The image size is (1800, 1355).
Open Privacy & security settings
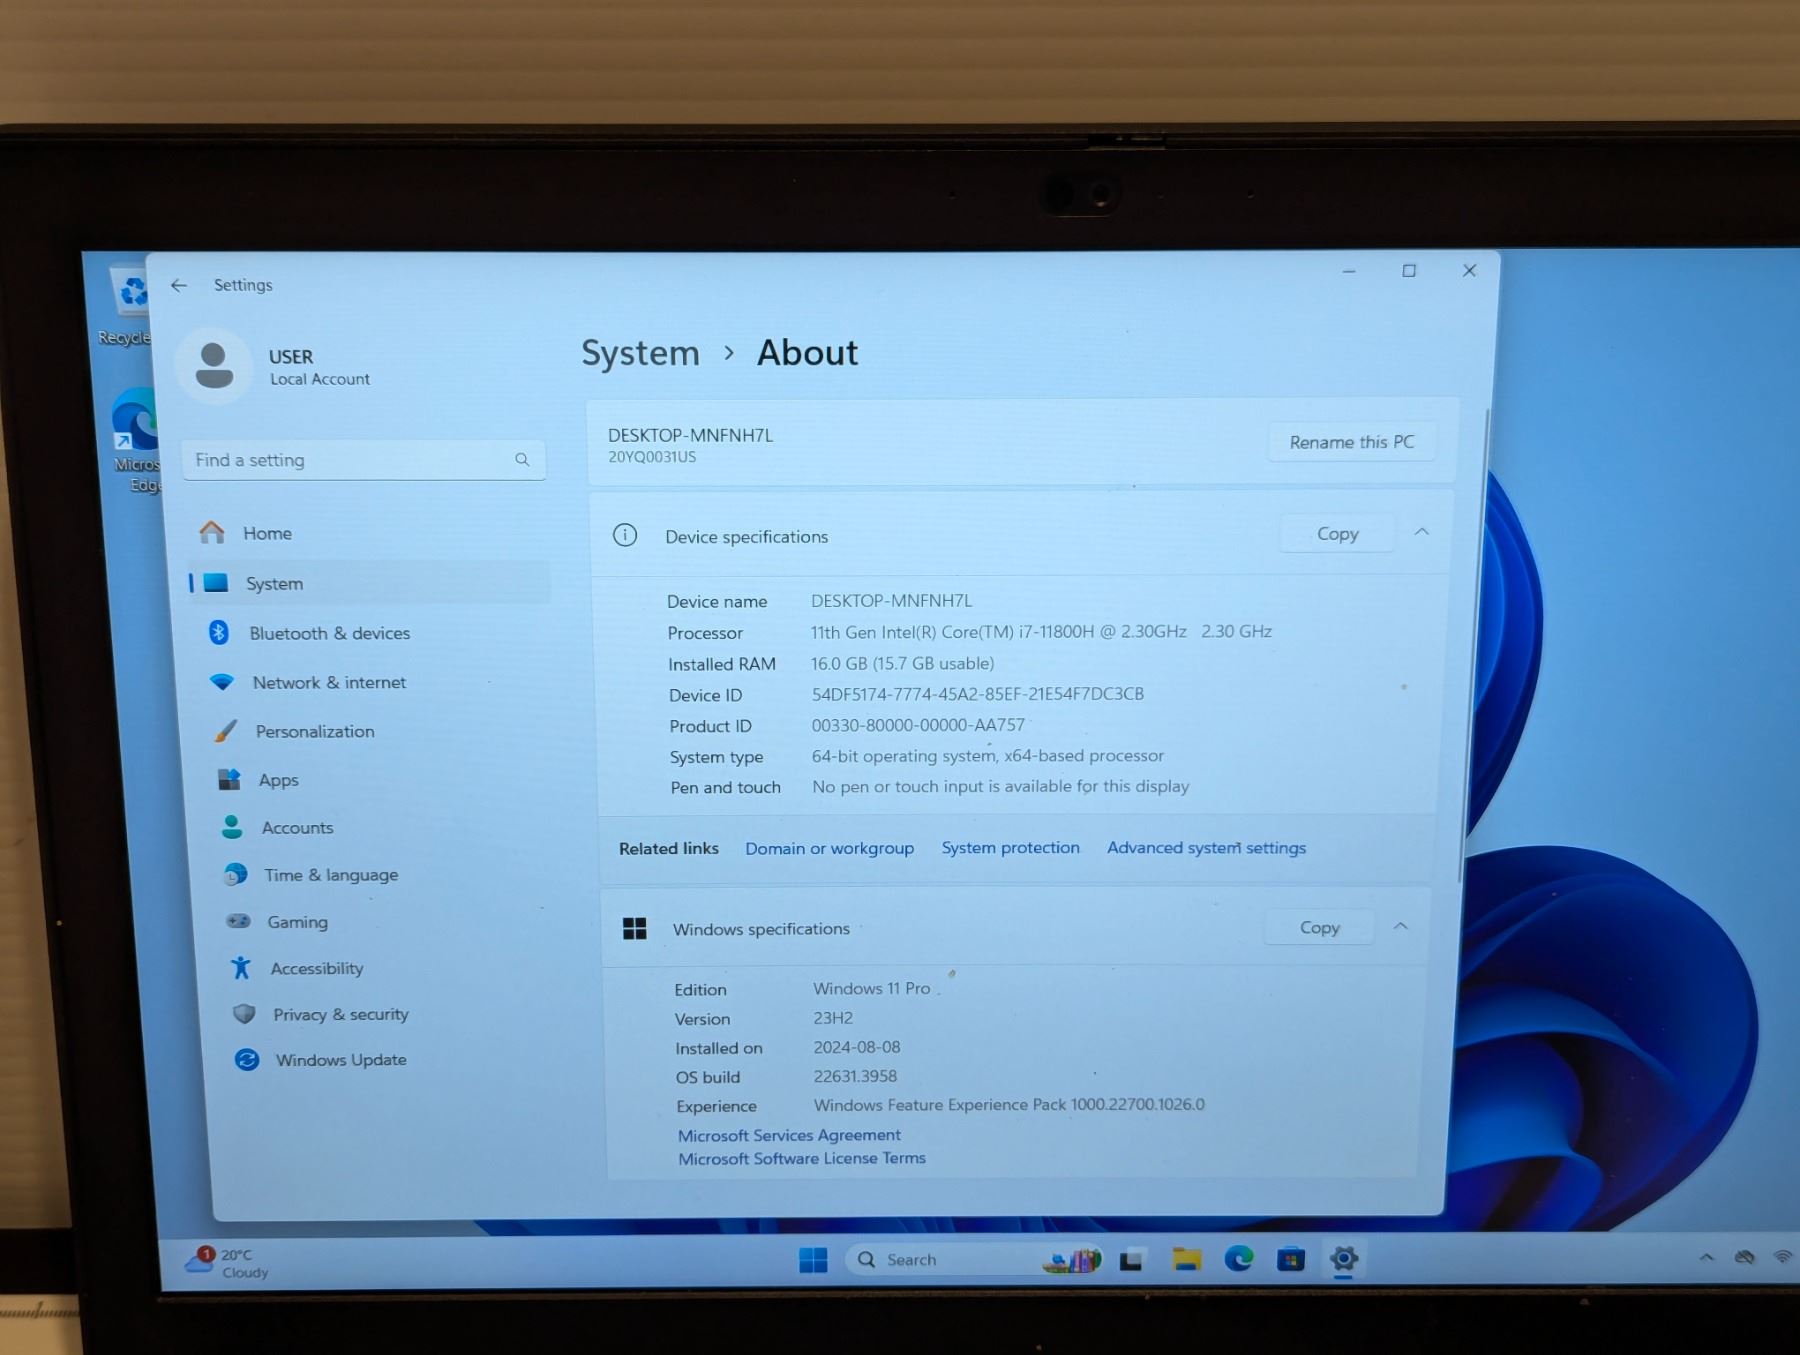point(340,1014)
